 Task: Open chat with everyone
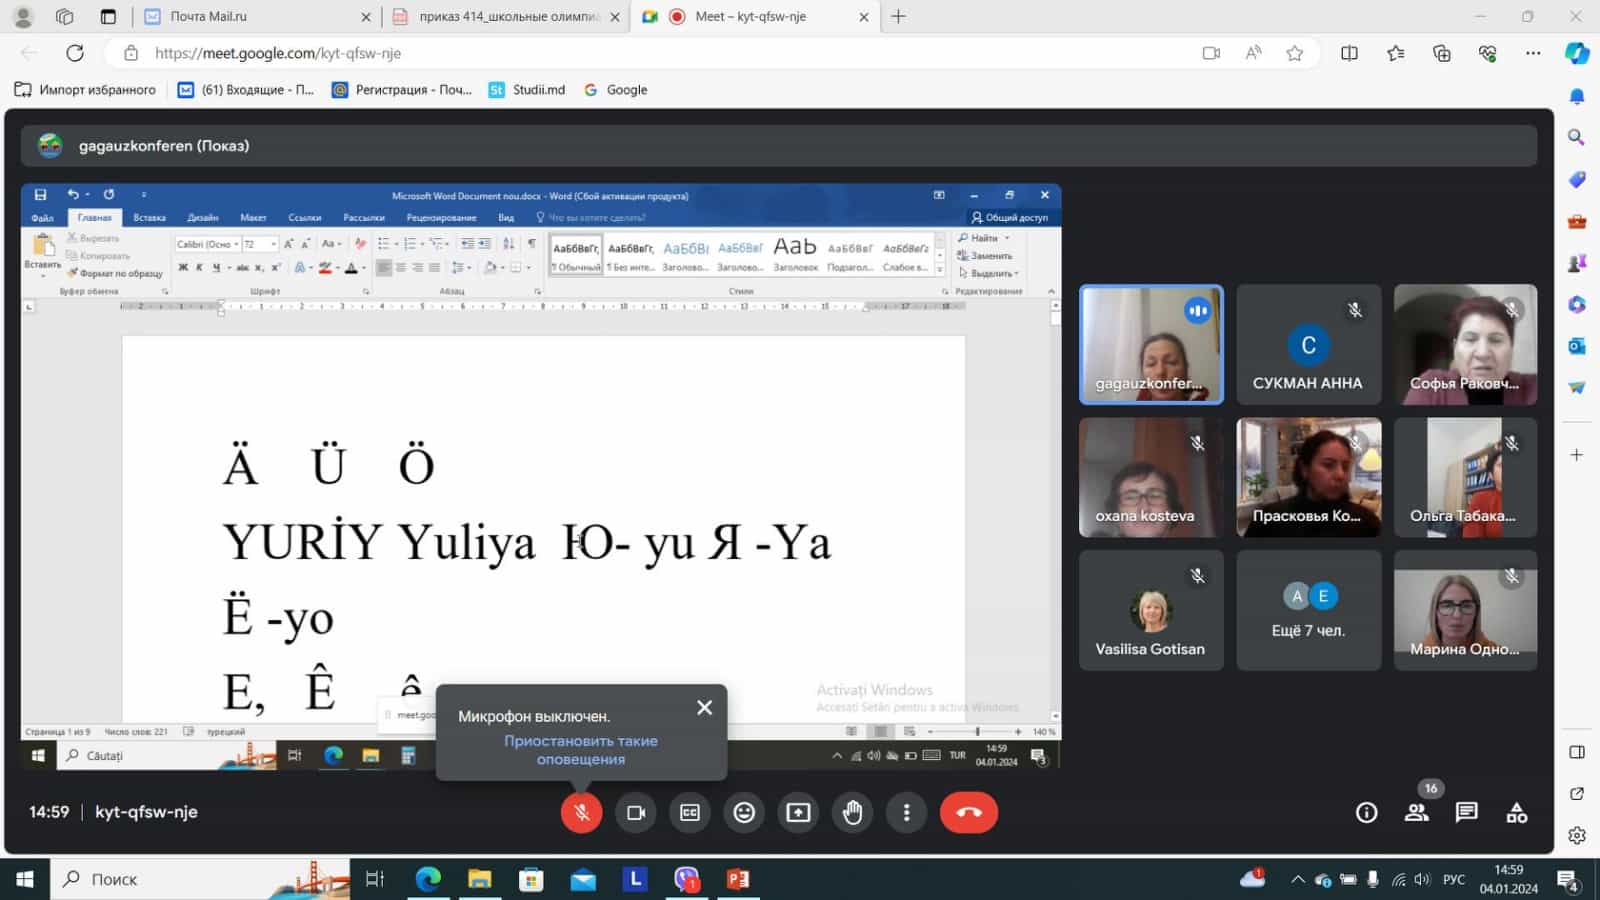pos(1466,813)
